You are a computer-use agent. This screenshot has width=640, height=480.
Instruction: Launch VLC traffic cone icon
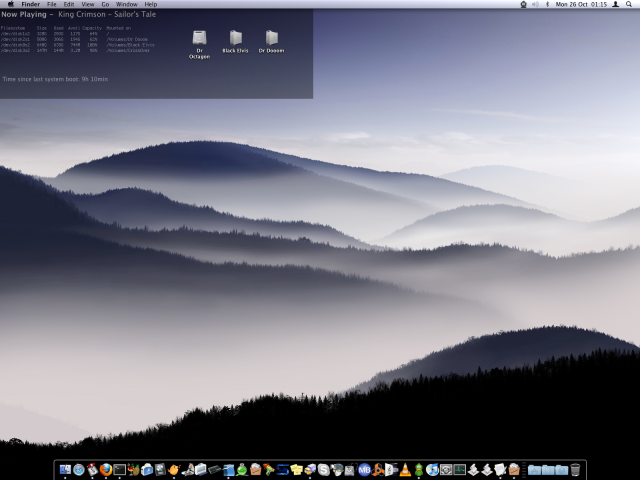[405, 470]
